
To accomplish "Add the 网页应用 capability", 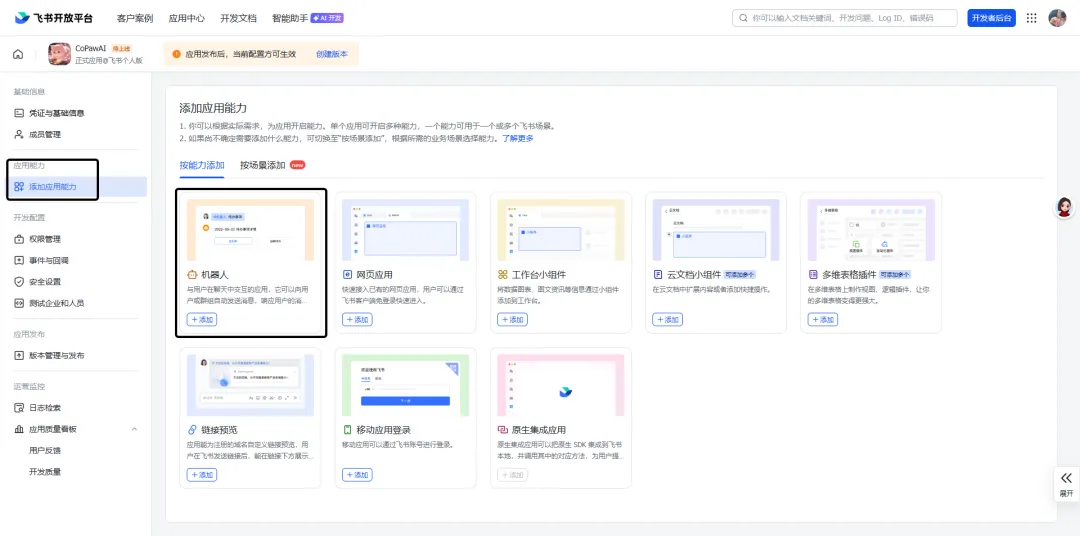I will tap(357, 320).
